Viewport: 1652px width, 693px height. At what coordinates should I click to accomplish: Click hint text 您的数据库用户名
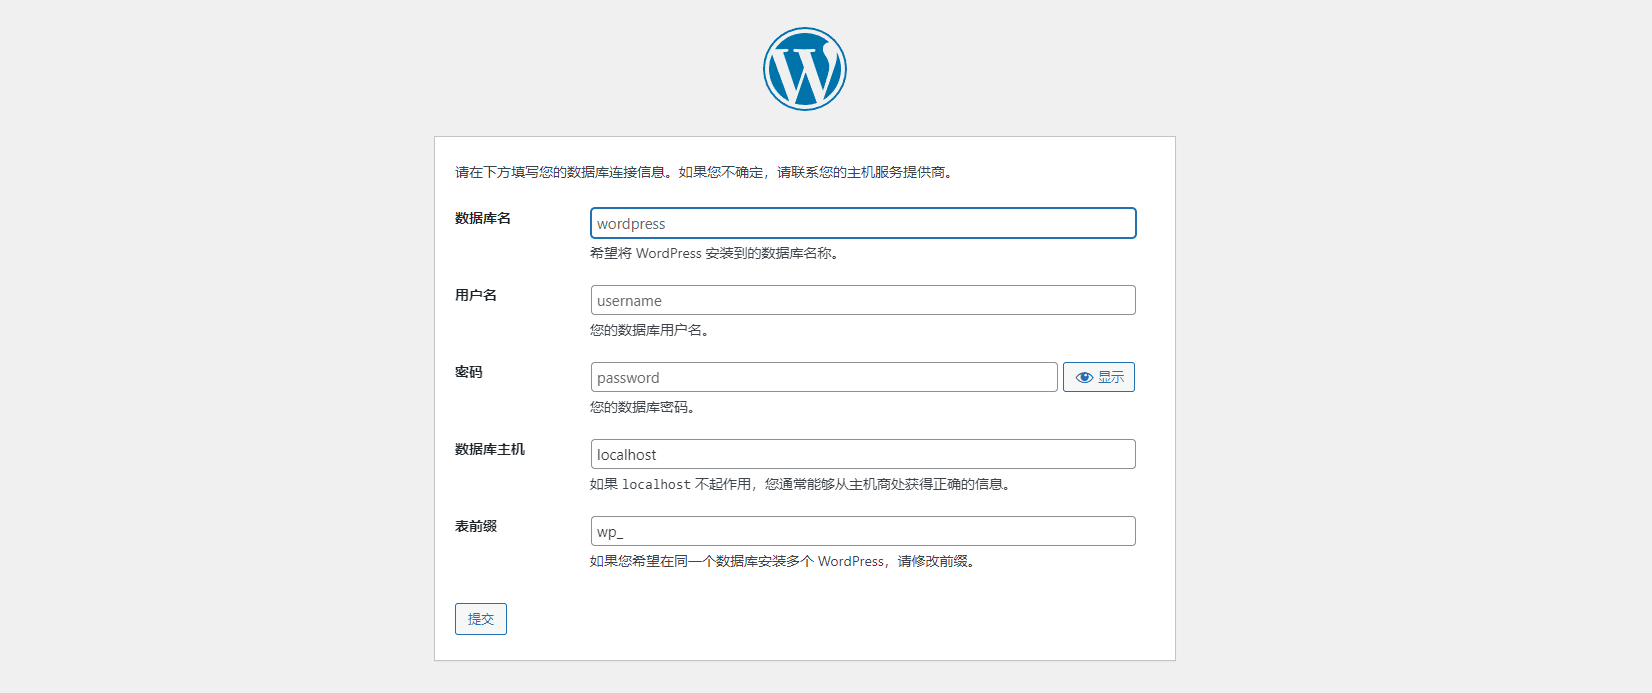pyautogui.click(x=650, y=330)
